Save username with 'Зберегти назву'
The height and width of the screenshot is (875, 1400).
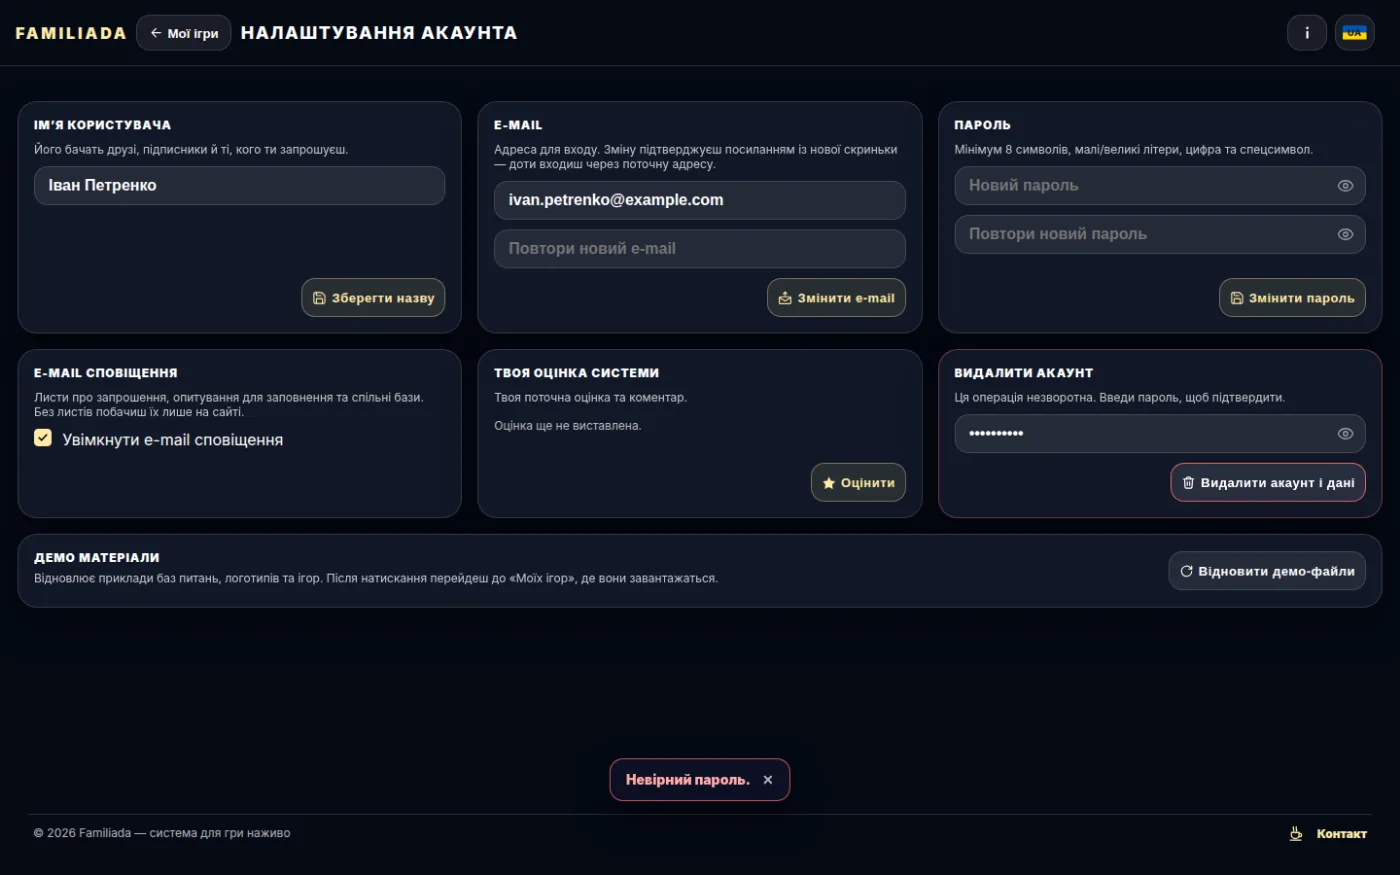point(373,298)
